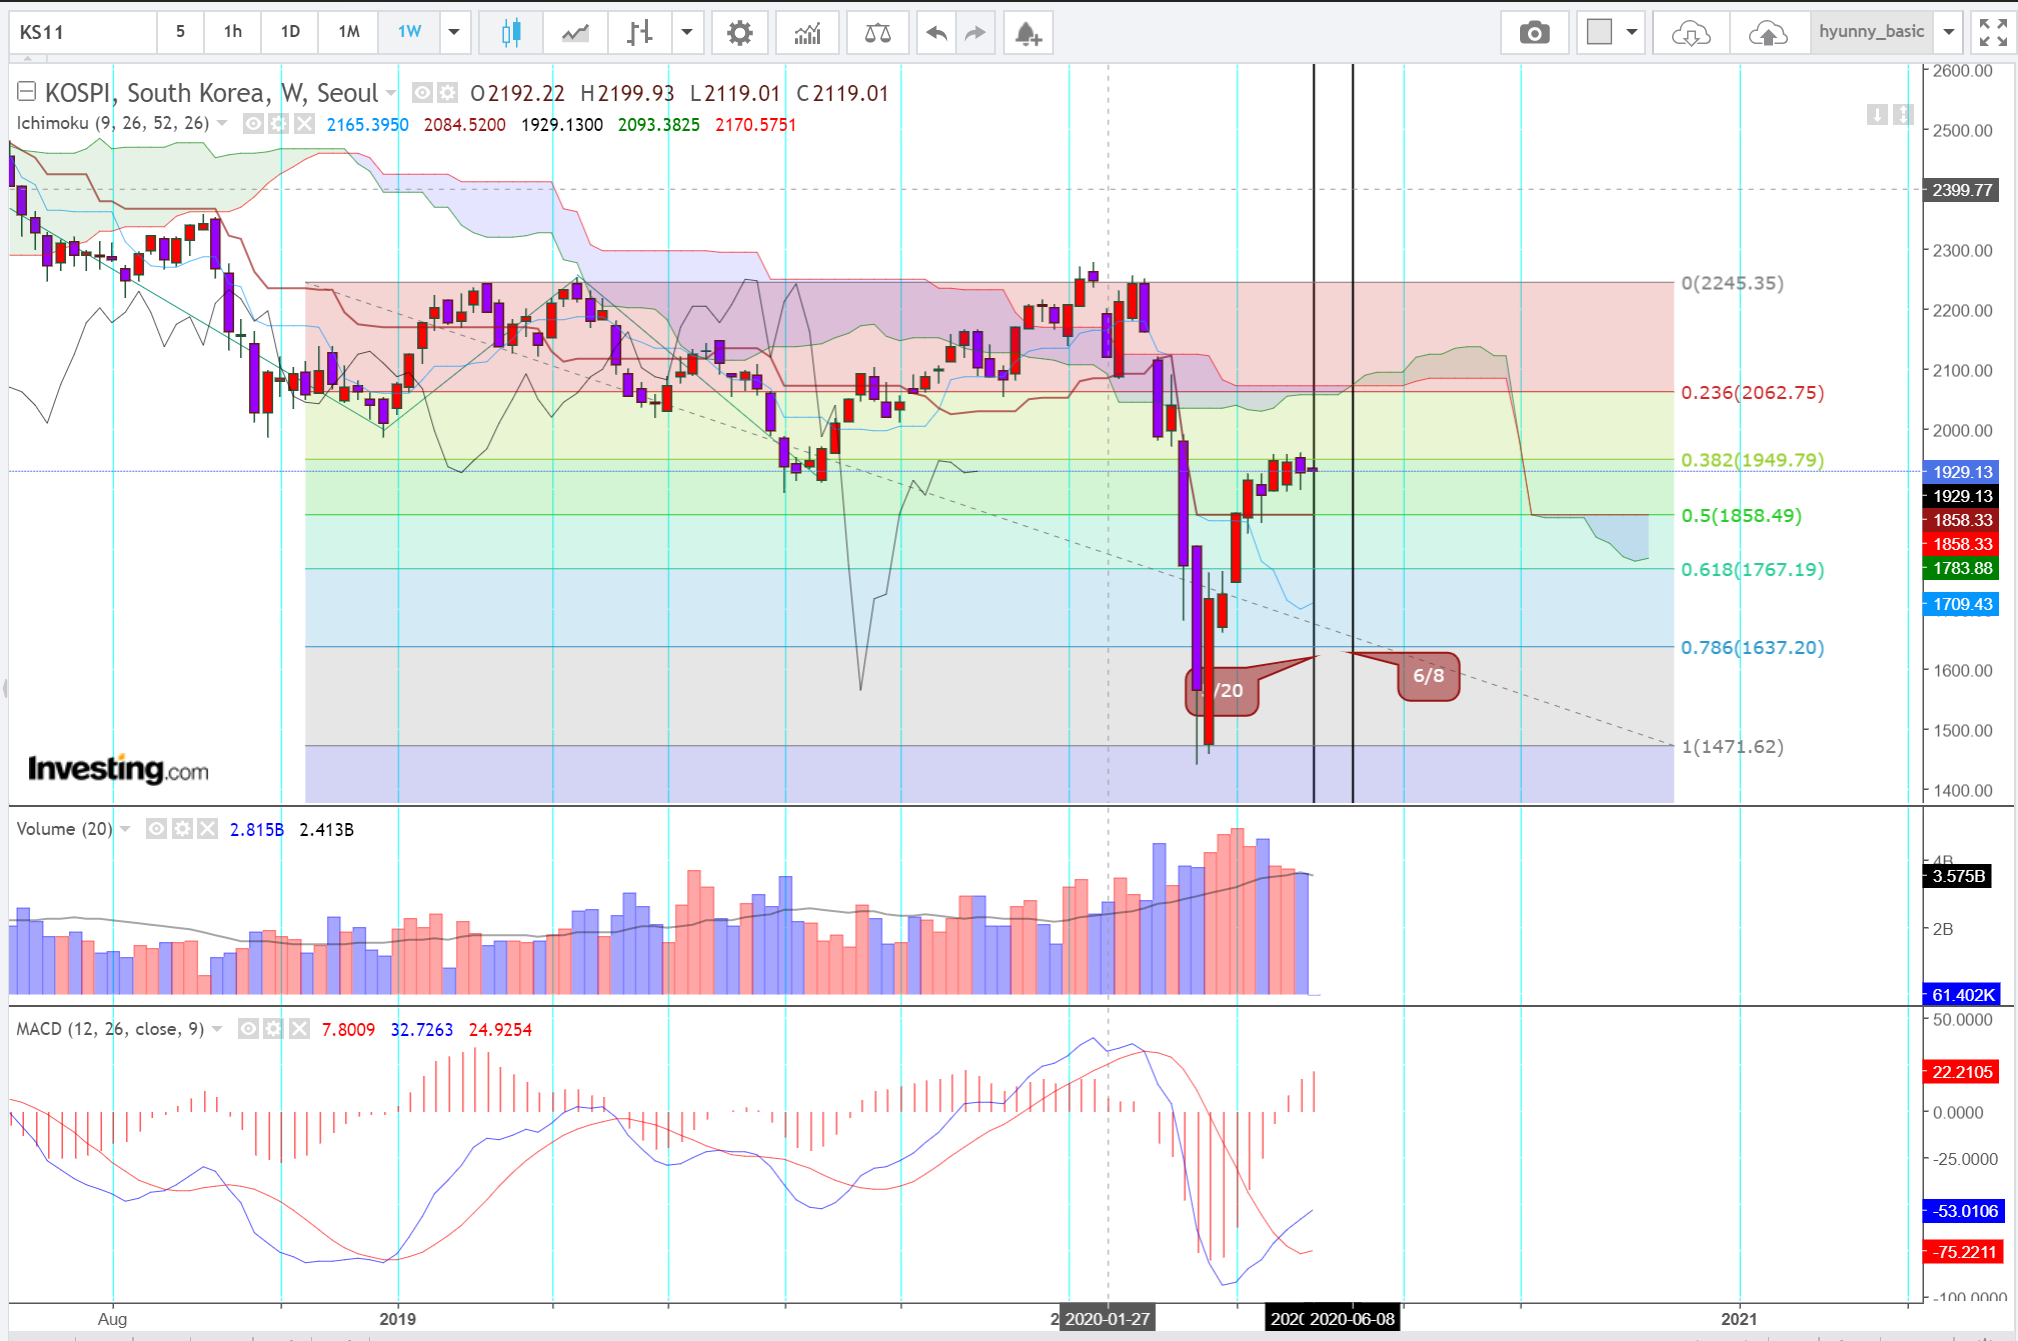Save chart to cloud

tap(1767, 33)
